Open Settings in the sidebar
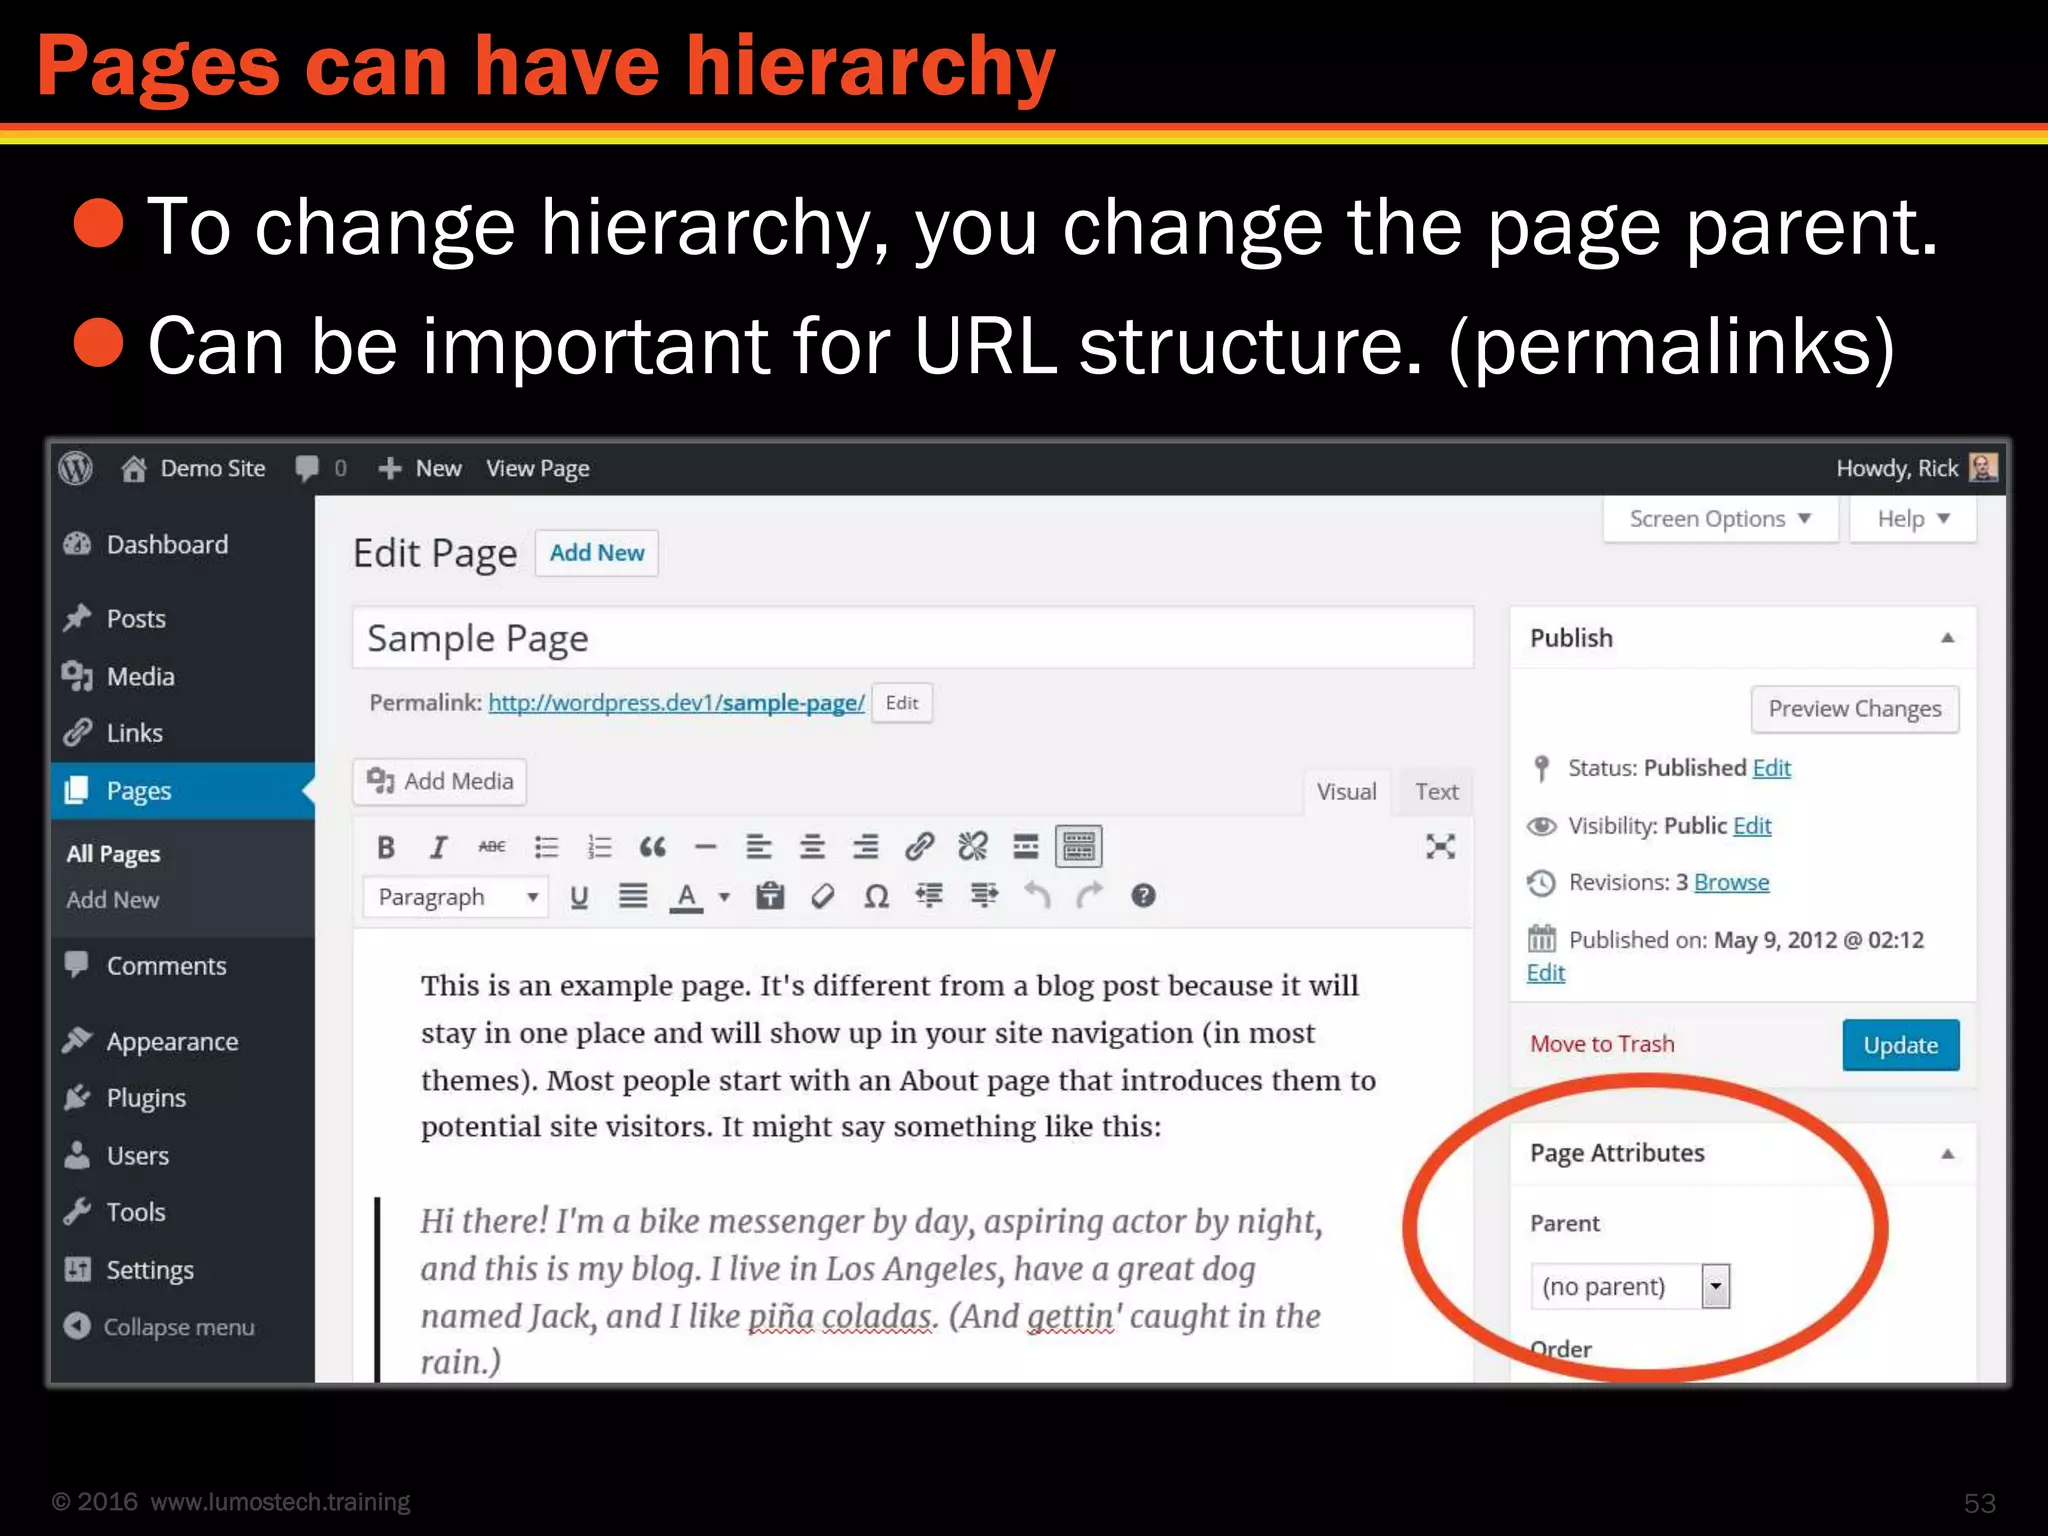2048x1536 pixels. 150,1270
